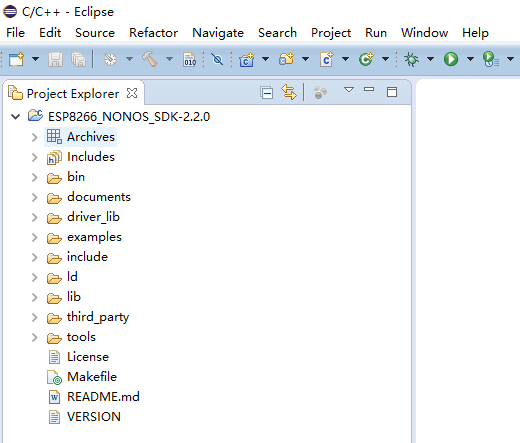Open the Edit menu
The height and width of the screenshot is (443, 520).
[x=50, y=33]
